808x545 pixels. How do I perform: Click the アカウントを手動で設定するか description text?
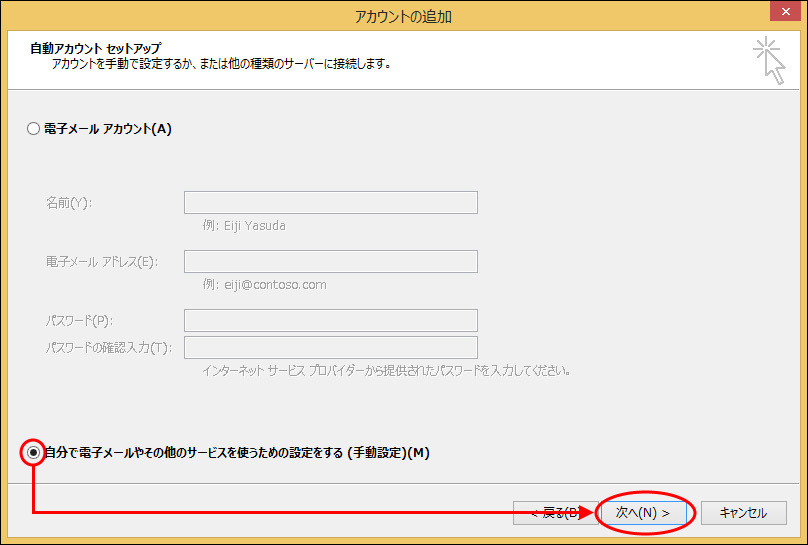(222, 64)
